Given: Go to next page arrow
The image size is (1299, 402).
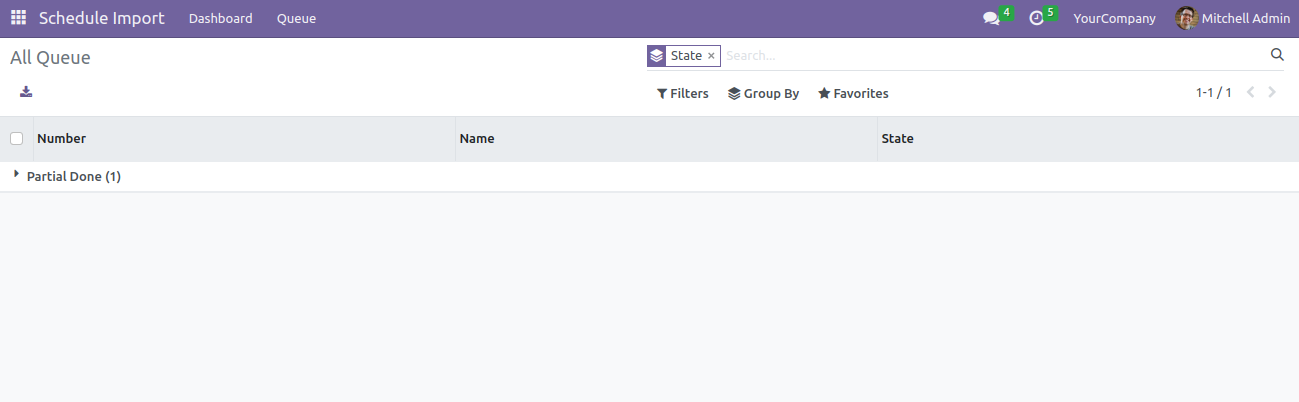Looking at the screenshot, I should tap(1272, 93).
